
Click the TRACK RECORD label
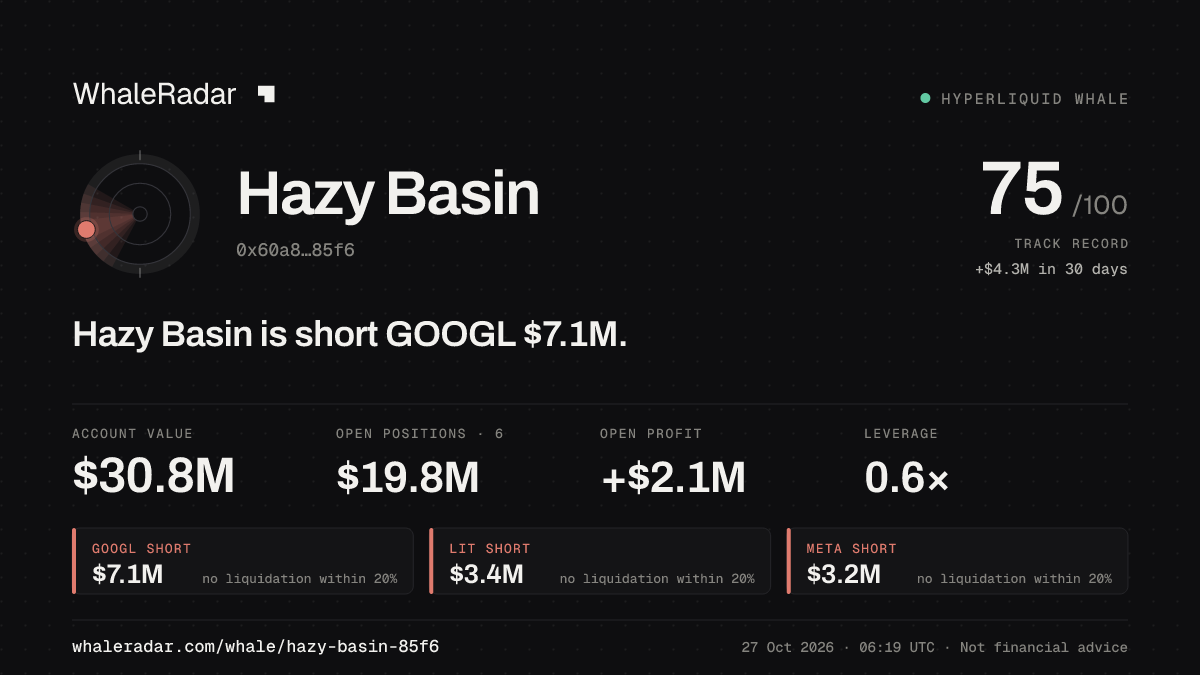click(x=1071, y=244)
